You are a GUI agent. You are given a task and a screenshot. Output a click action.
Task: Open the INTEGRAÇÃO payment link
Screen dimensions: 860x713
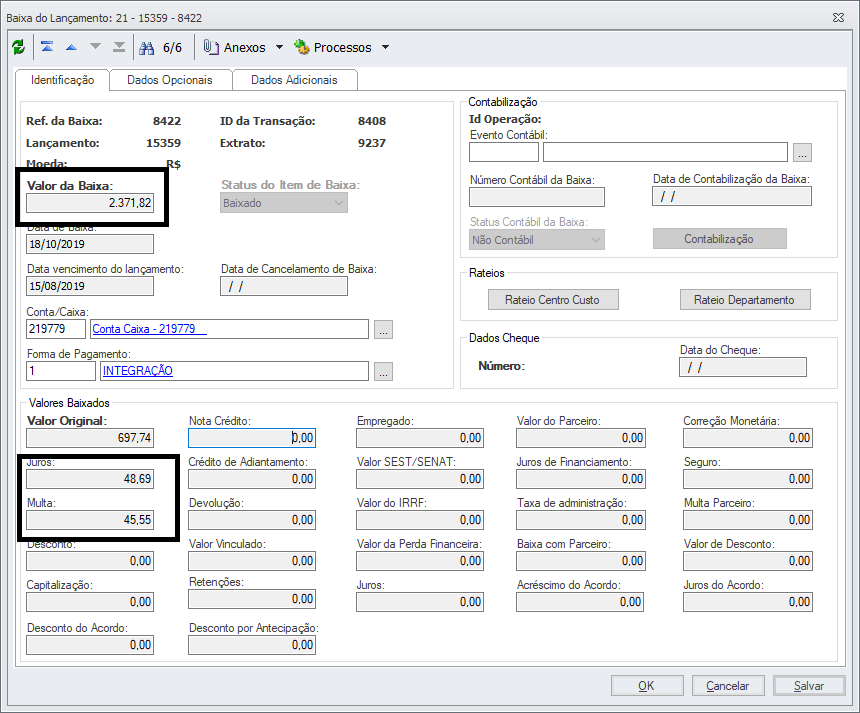pos(138,371)
